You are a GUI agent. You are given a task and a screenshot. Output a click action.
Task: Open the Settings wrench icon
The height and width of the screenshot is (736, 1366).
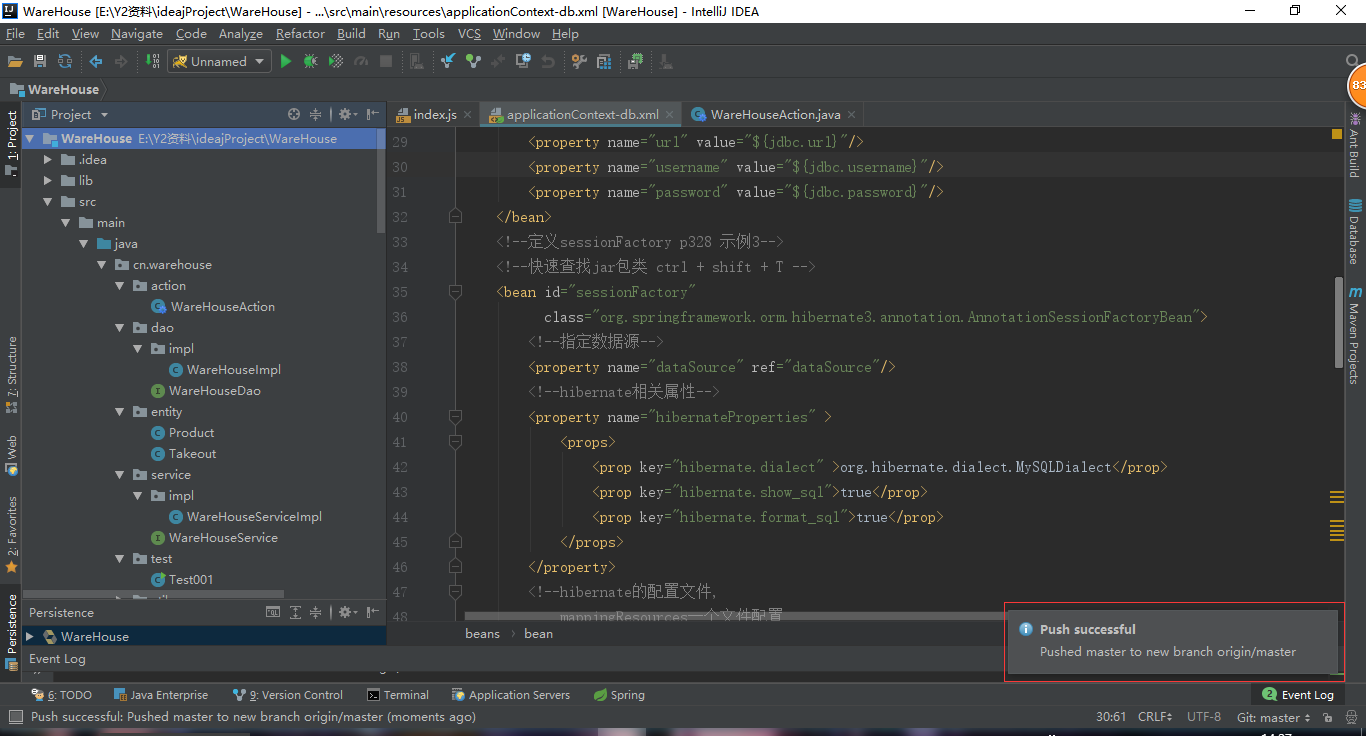579,62
